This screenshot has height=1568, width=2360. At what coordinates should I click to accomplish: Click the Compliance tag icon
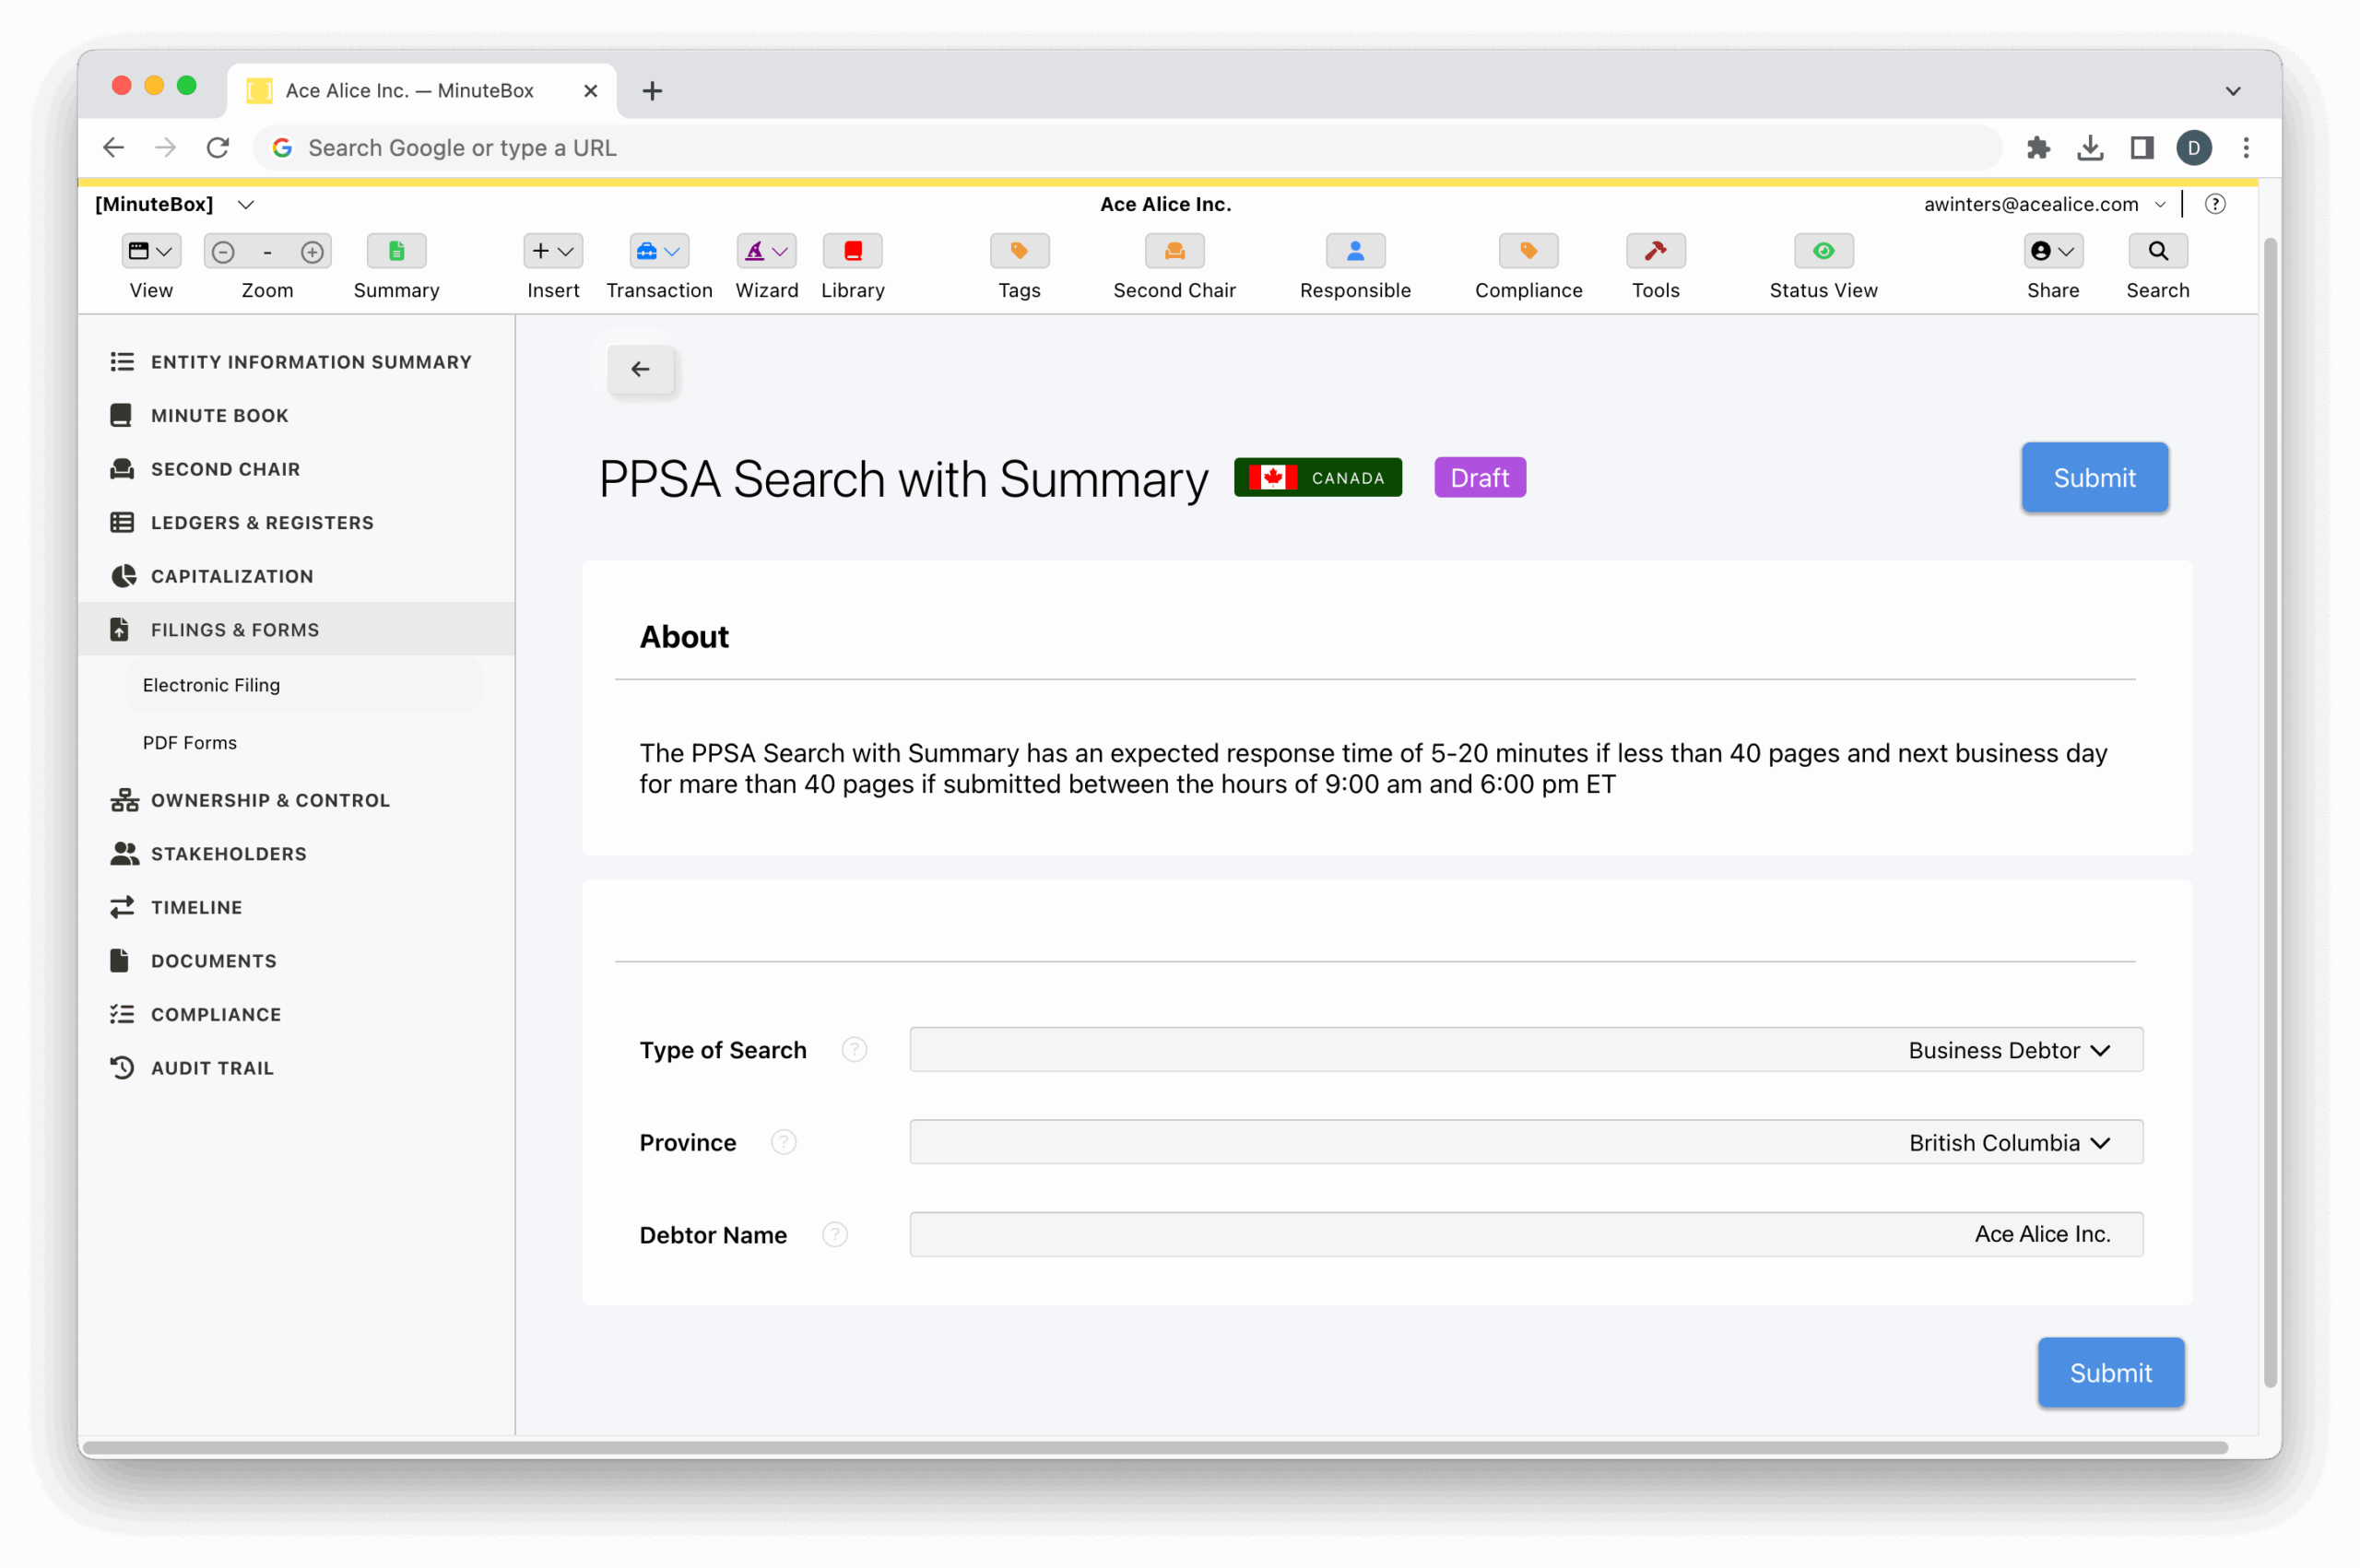(1528, 251)
